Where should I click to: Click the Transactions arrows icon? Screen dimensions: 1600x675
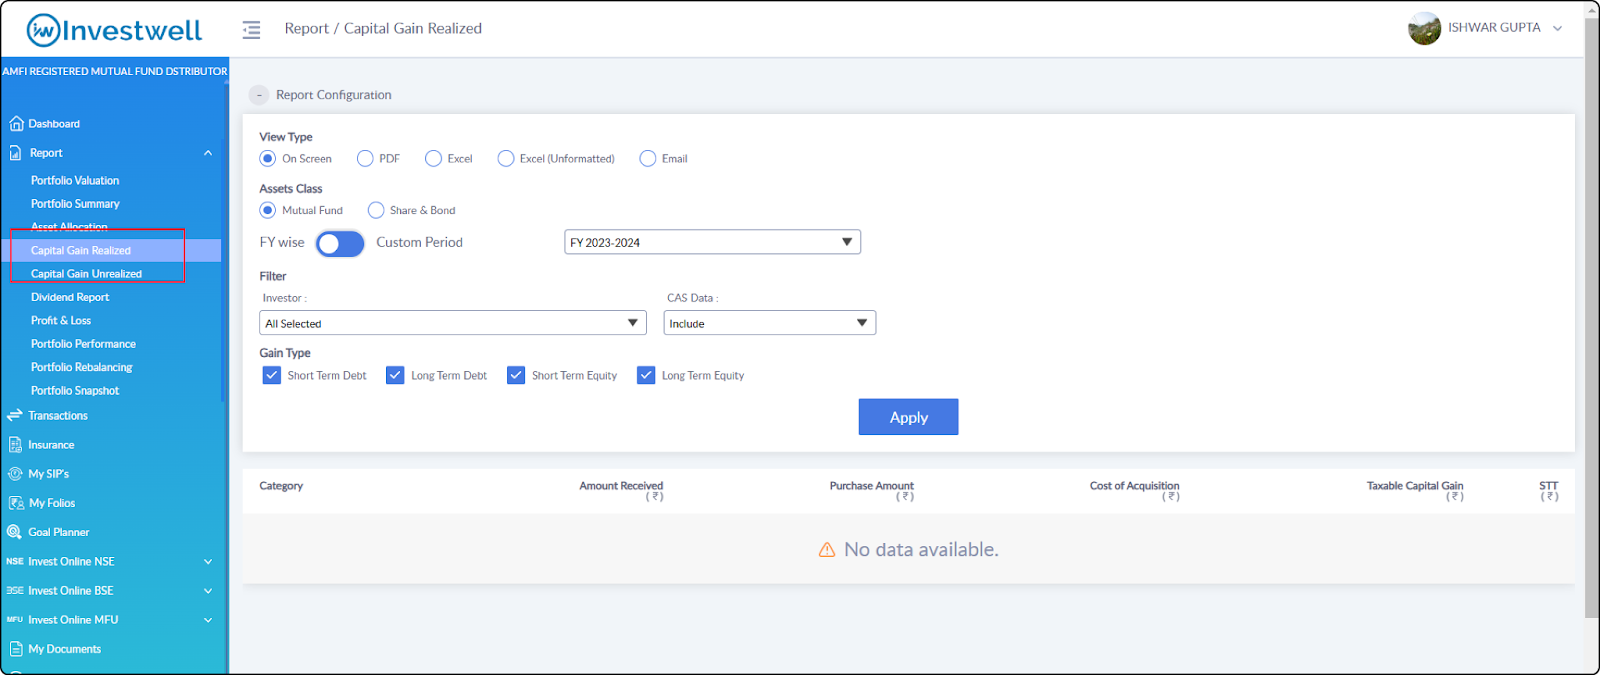15,415
